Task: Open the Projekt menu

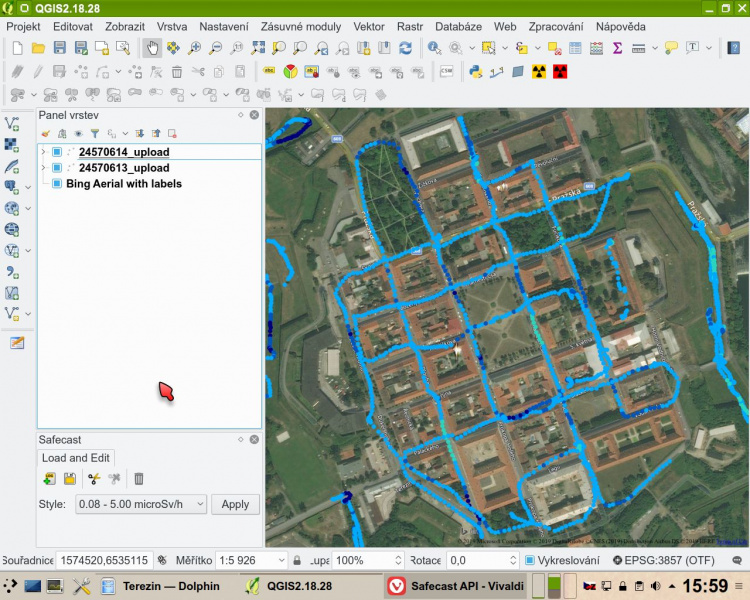Action: (x=23, y=27)
